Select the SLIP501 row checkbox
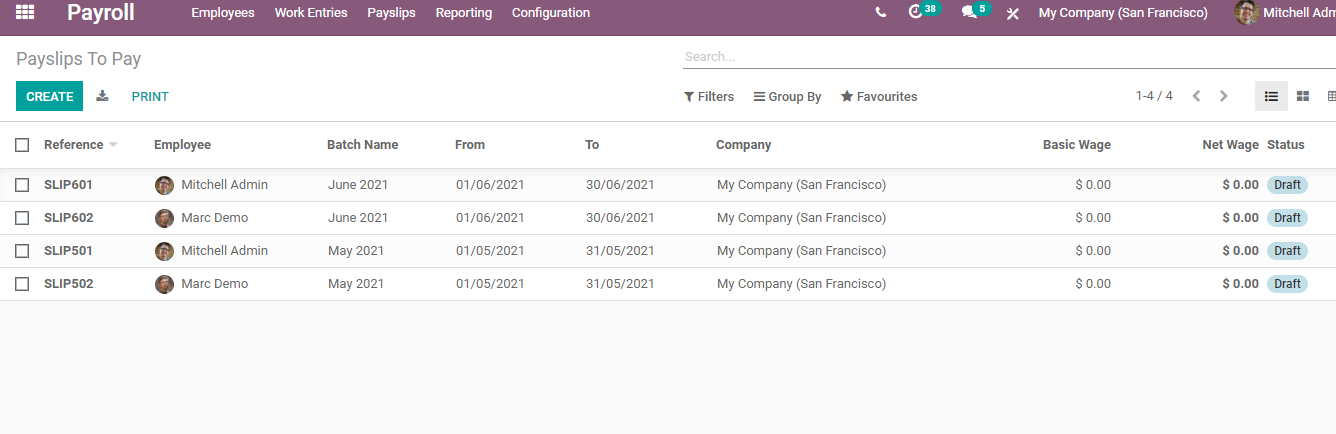The height and width of the screenshot is (434, 1336). click(x=22, y=251)
